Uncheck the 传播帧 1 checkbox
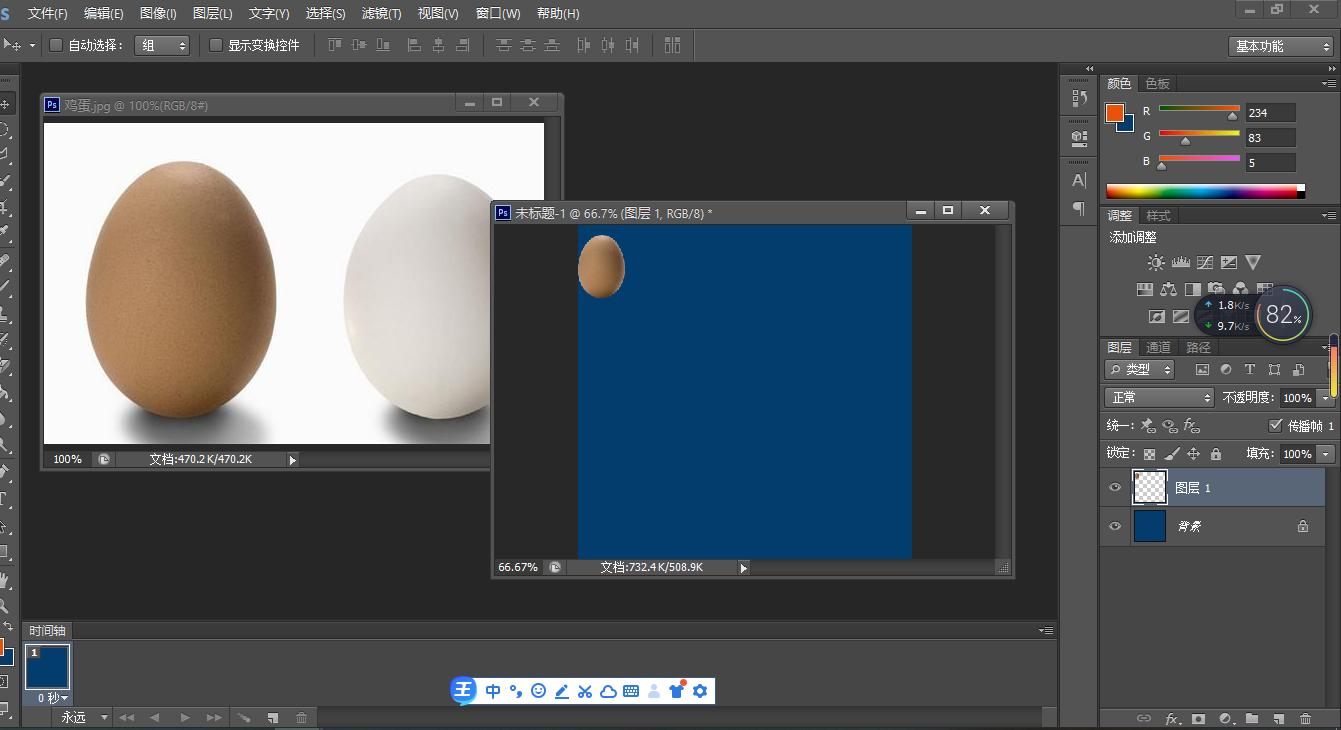 click(1275, 426)
